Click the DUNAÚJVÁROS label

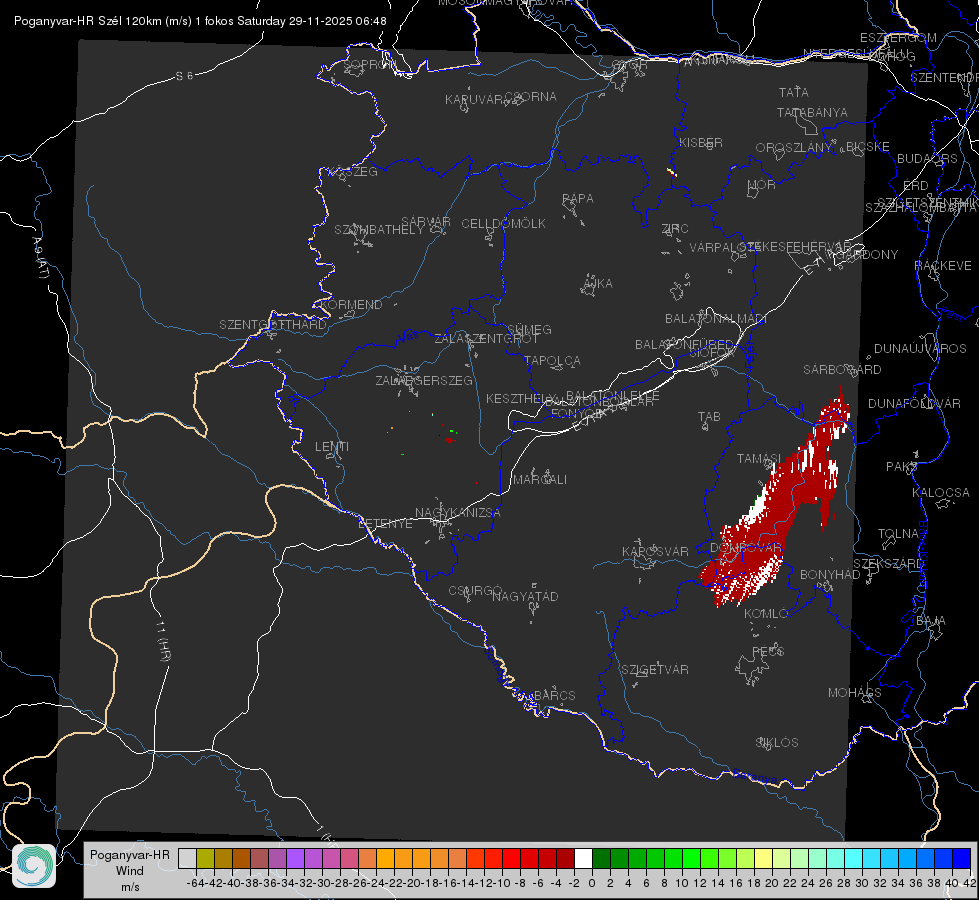(920, 349)
